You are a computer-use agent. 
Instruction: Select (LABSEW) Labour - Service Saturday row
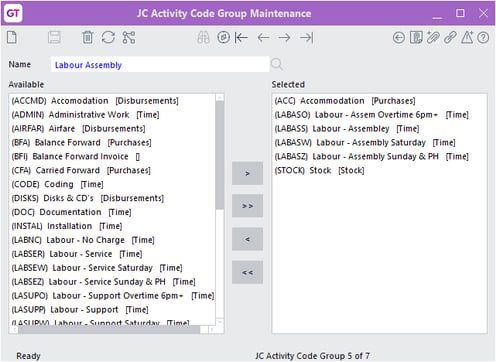113,268
